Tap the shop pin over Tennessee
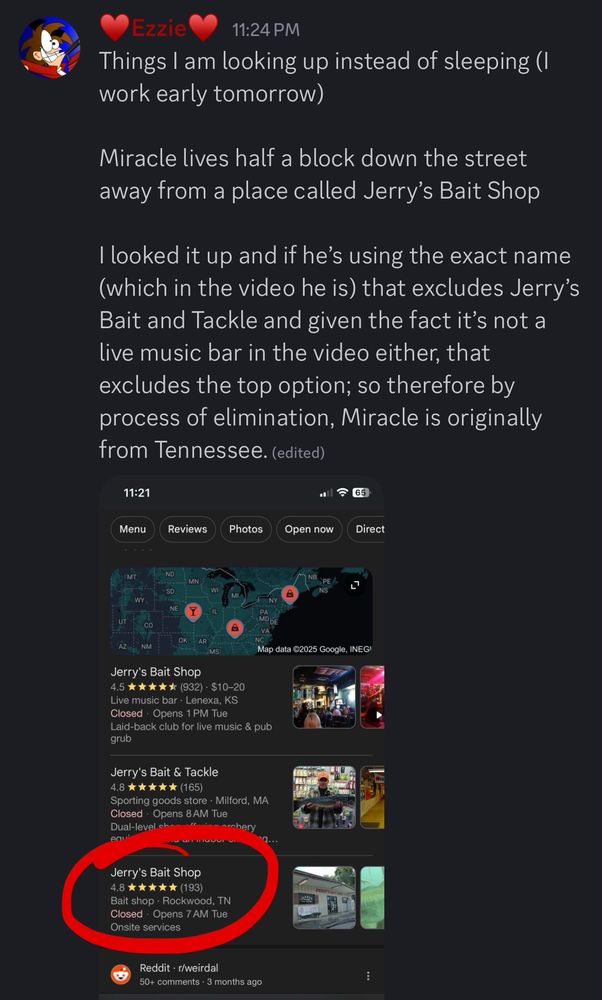The image size is (602, 1000). pyautogui.click(x=235, y=628)
